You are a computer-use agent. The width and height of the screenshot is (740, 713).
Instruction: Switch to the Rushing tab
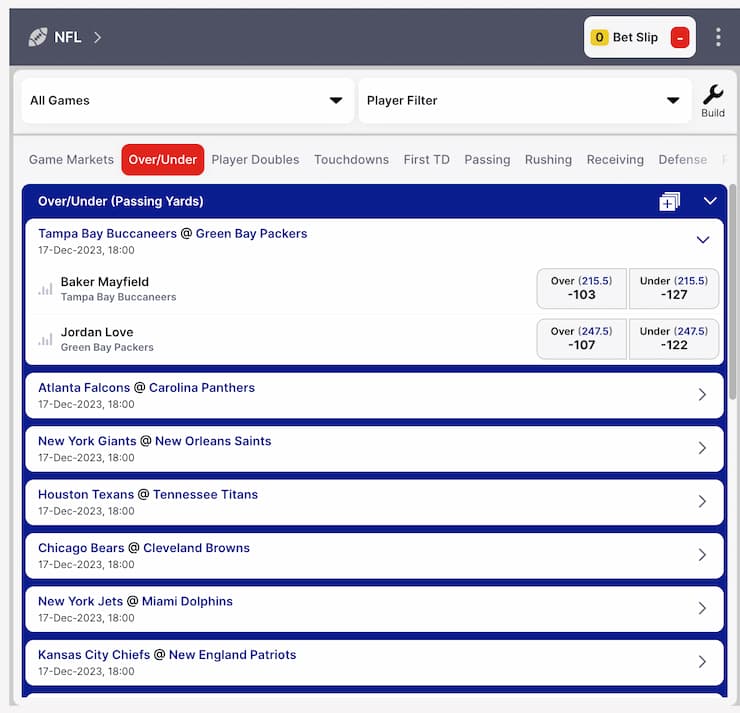(548, 159)
